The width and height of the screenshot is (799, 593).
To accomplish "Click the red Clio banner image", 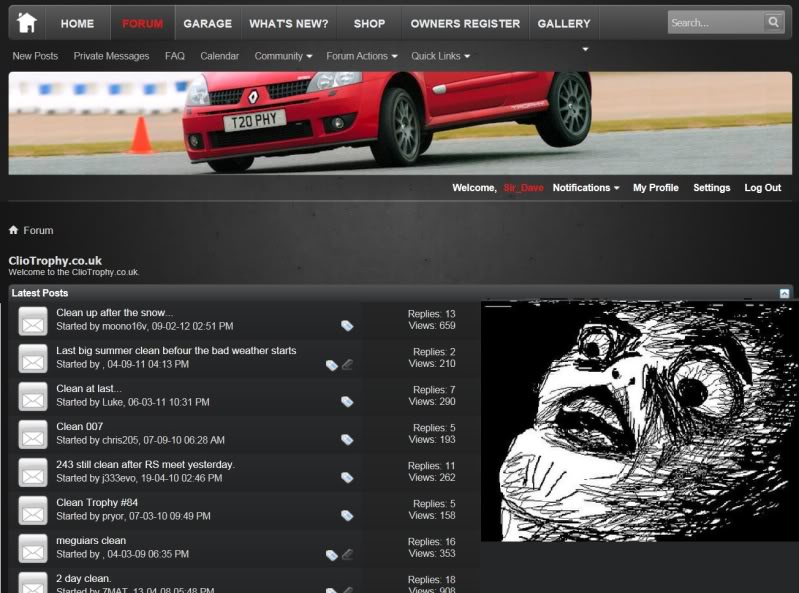I will (x=400, y=122).
